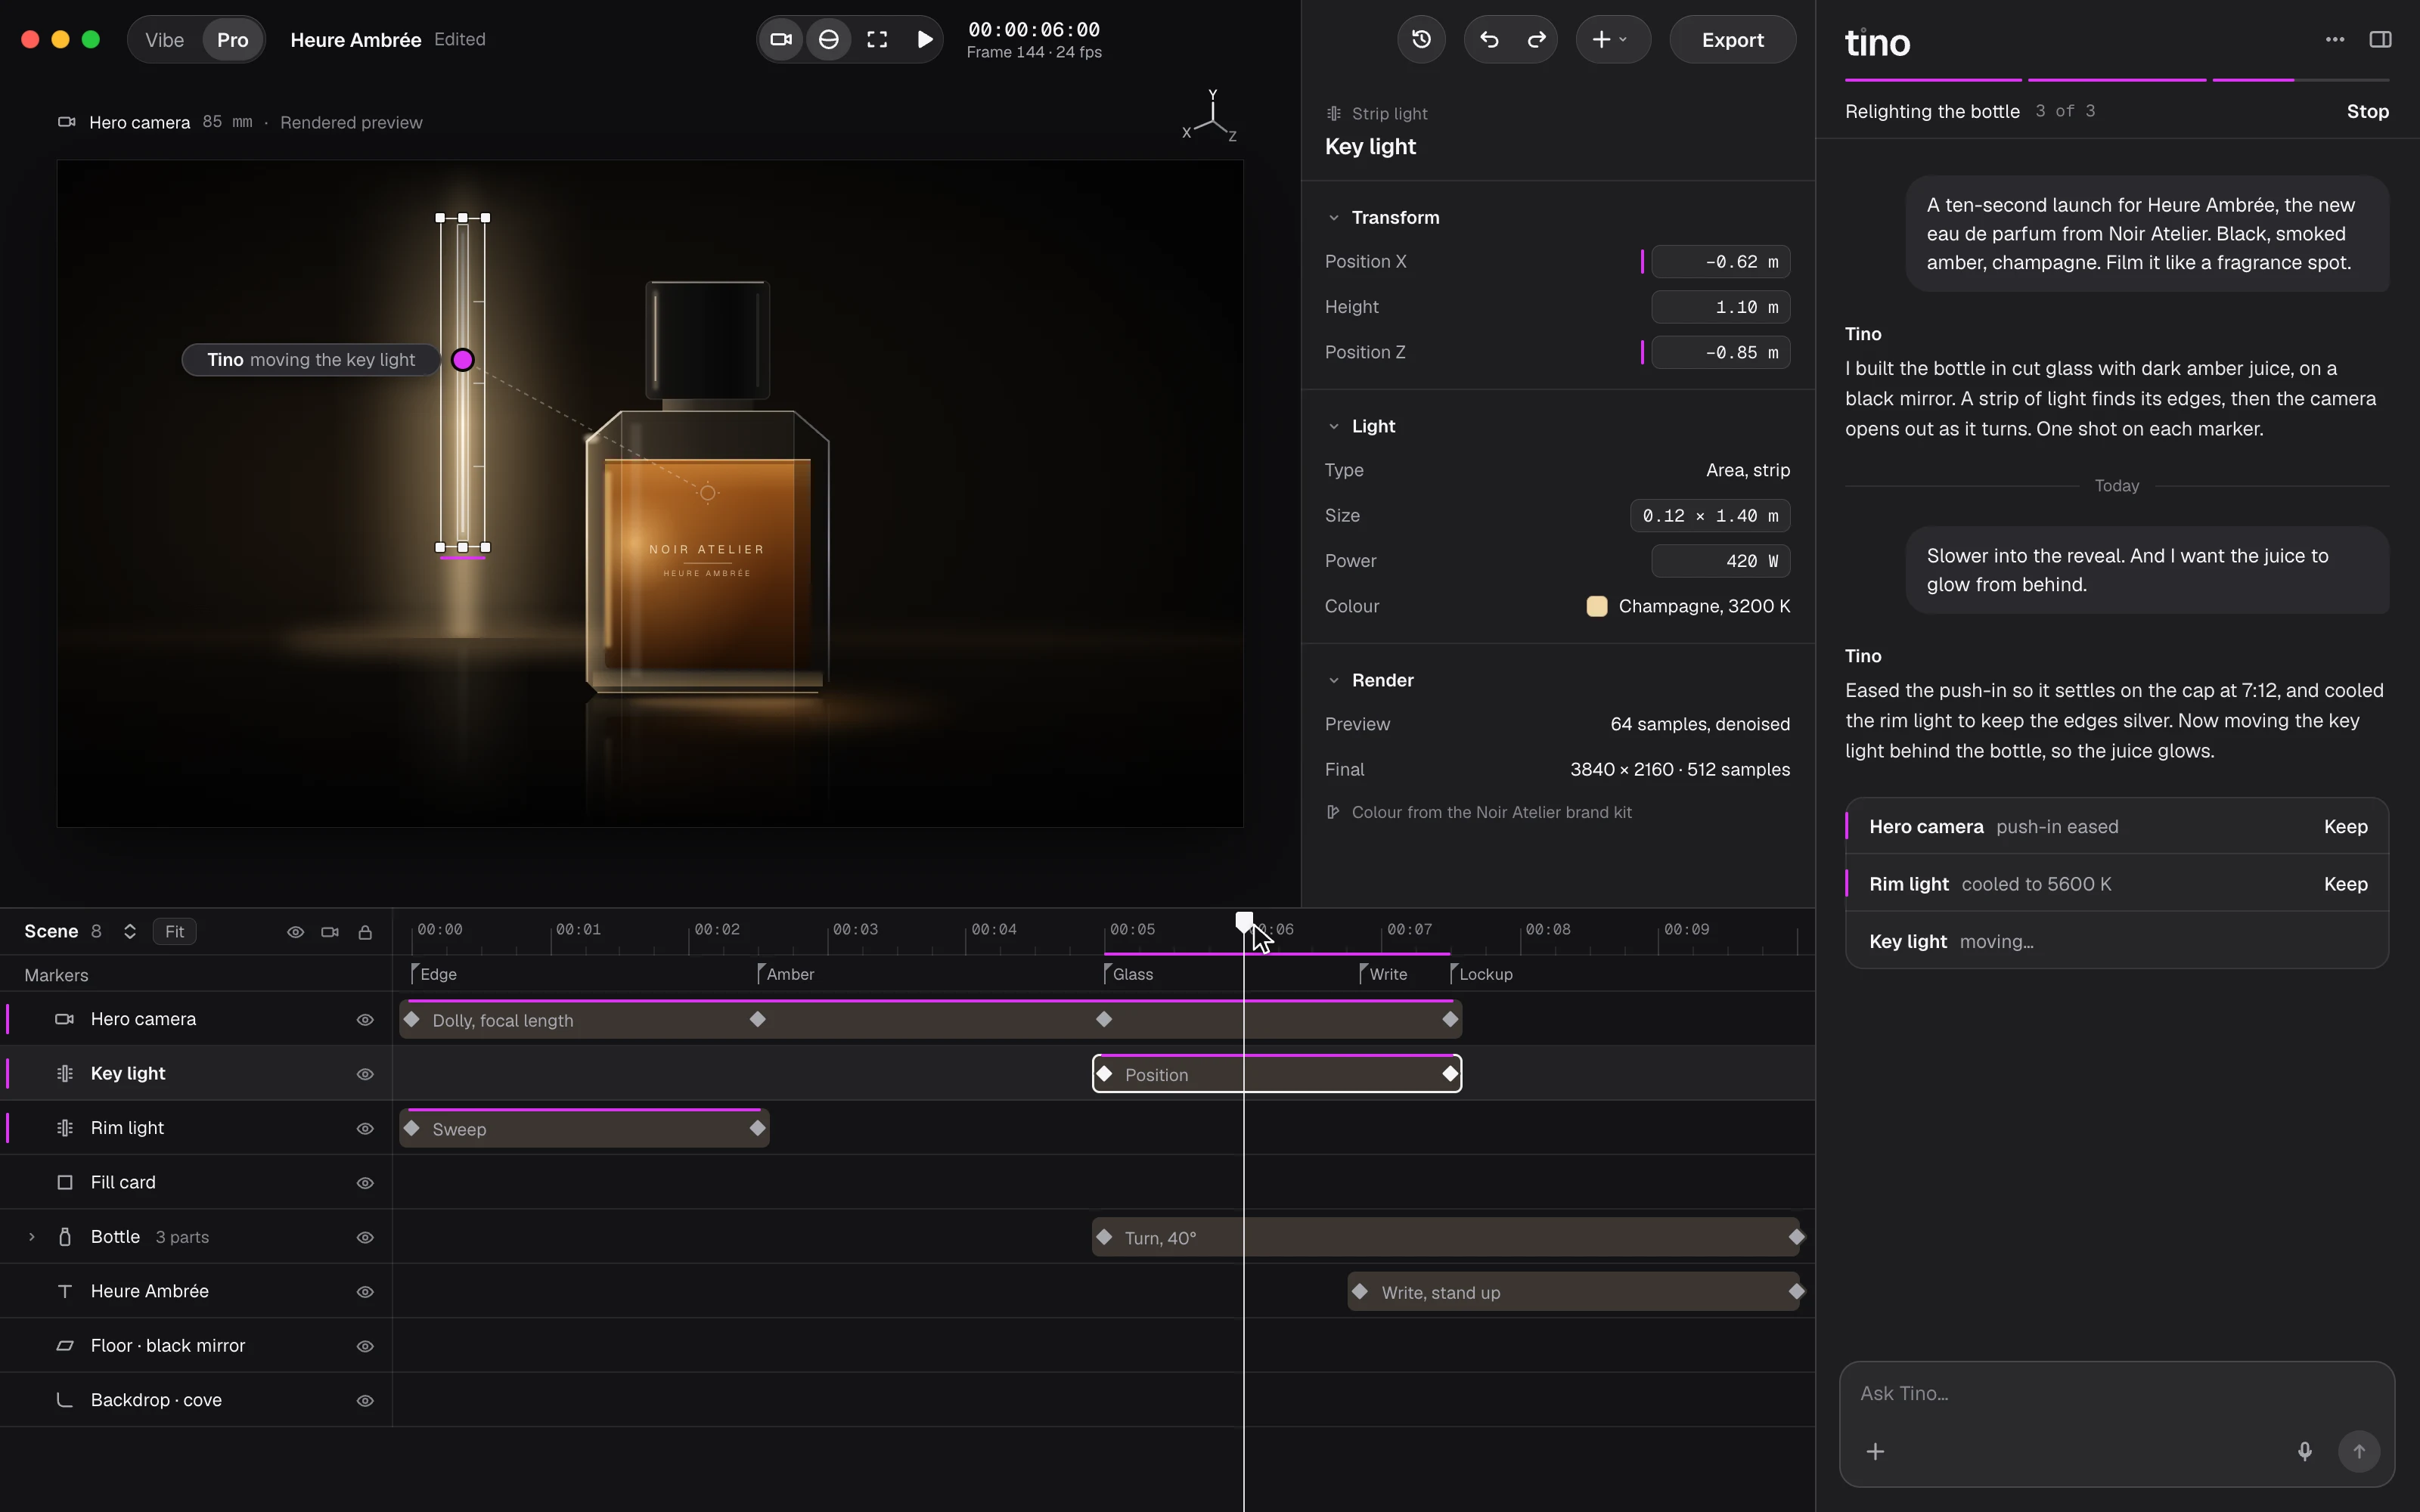
Task: Hide the Backdrop cove track
Action: point(365,1401)
